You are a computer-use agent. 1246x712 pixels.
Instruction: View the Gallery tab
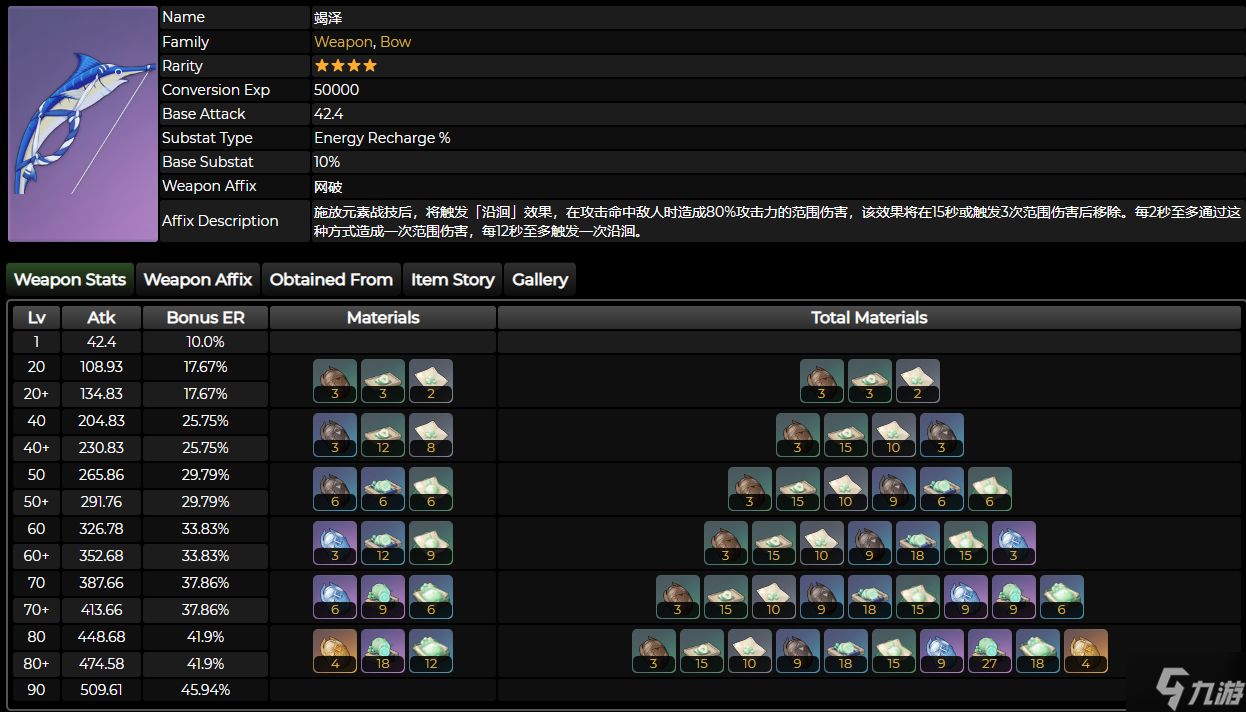[540, 280]
